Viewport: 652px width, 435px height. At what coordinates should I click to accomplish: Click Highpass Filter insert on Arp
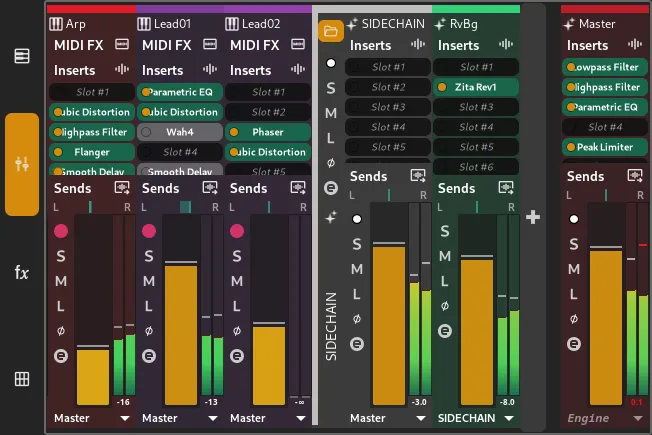tap(92, 132)
